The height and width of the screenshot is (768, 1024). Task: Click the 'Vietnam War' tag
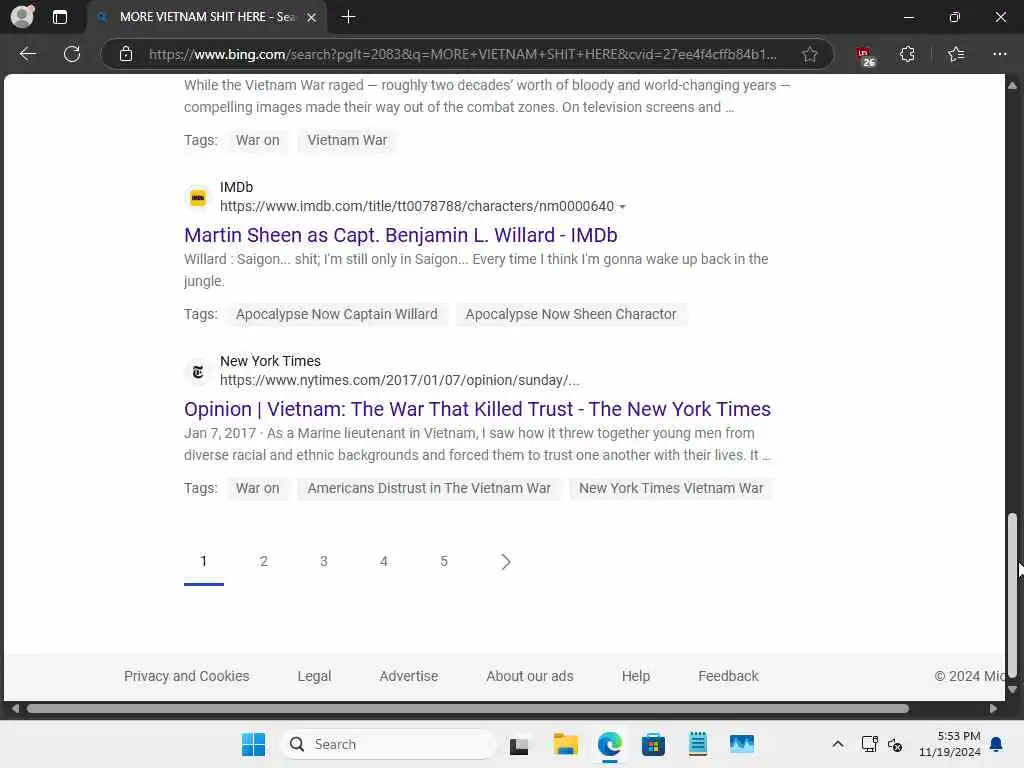(x=347, y=140)
